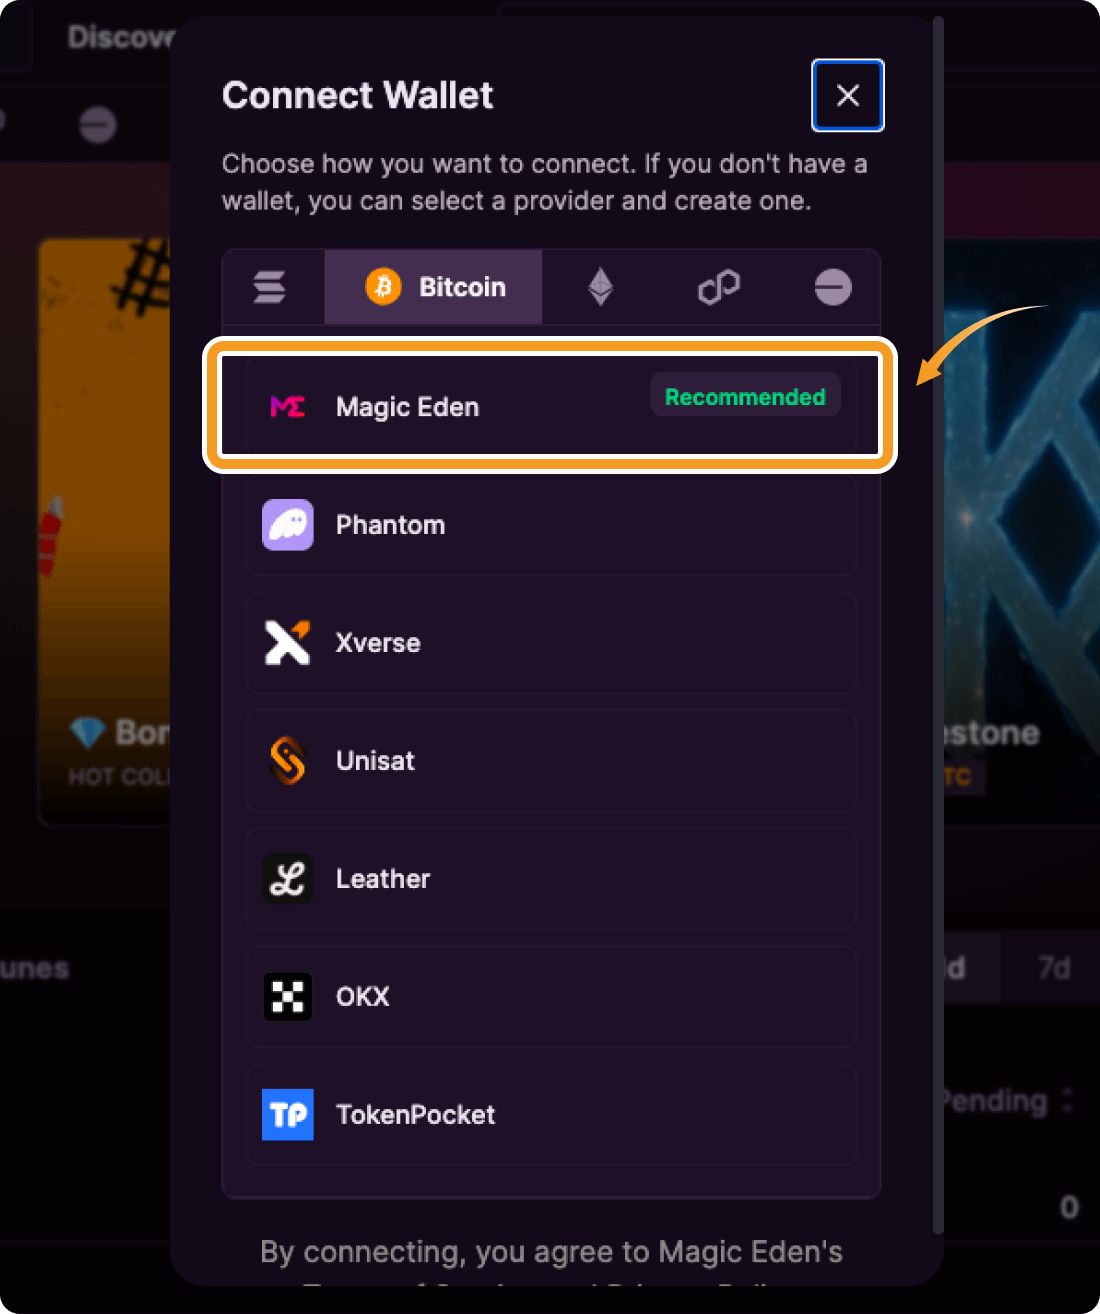Click the Unisat orange logo icon
1100x1314 pixels.
coord(288,761)
